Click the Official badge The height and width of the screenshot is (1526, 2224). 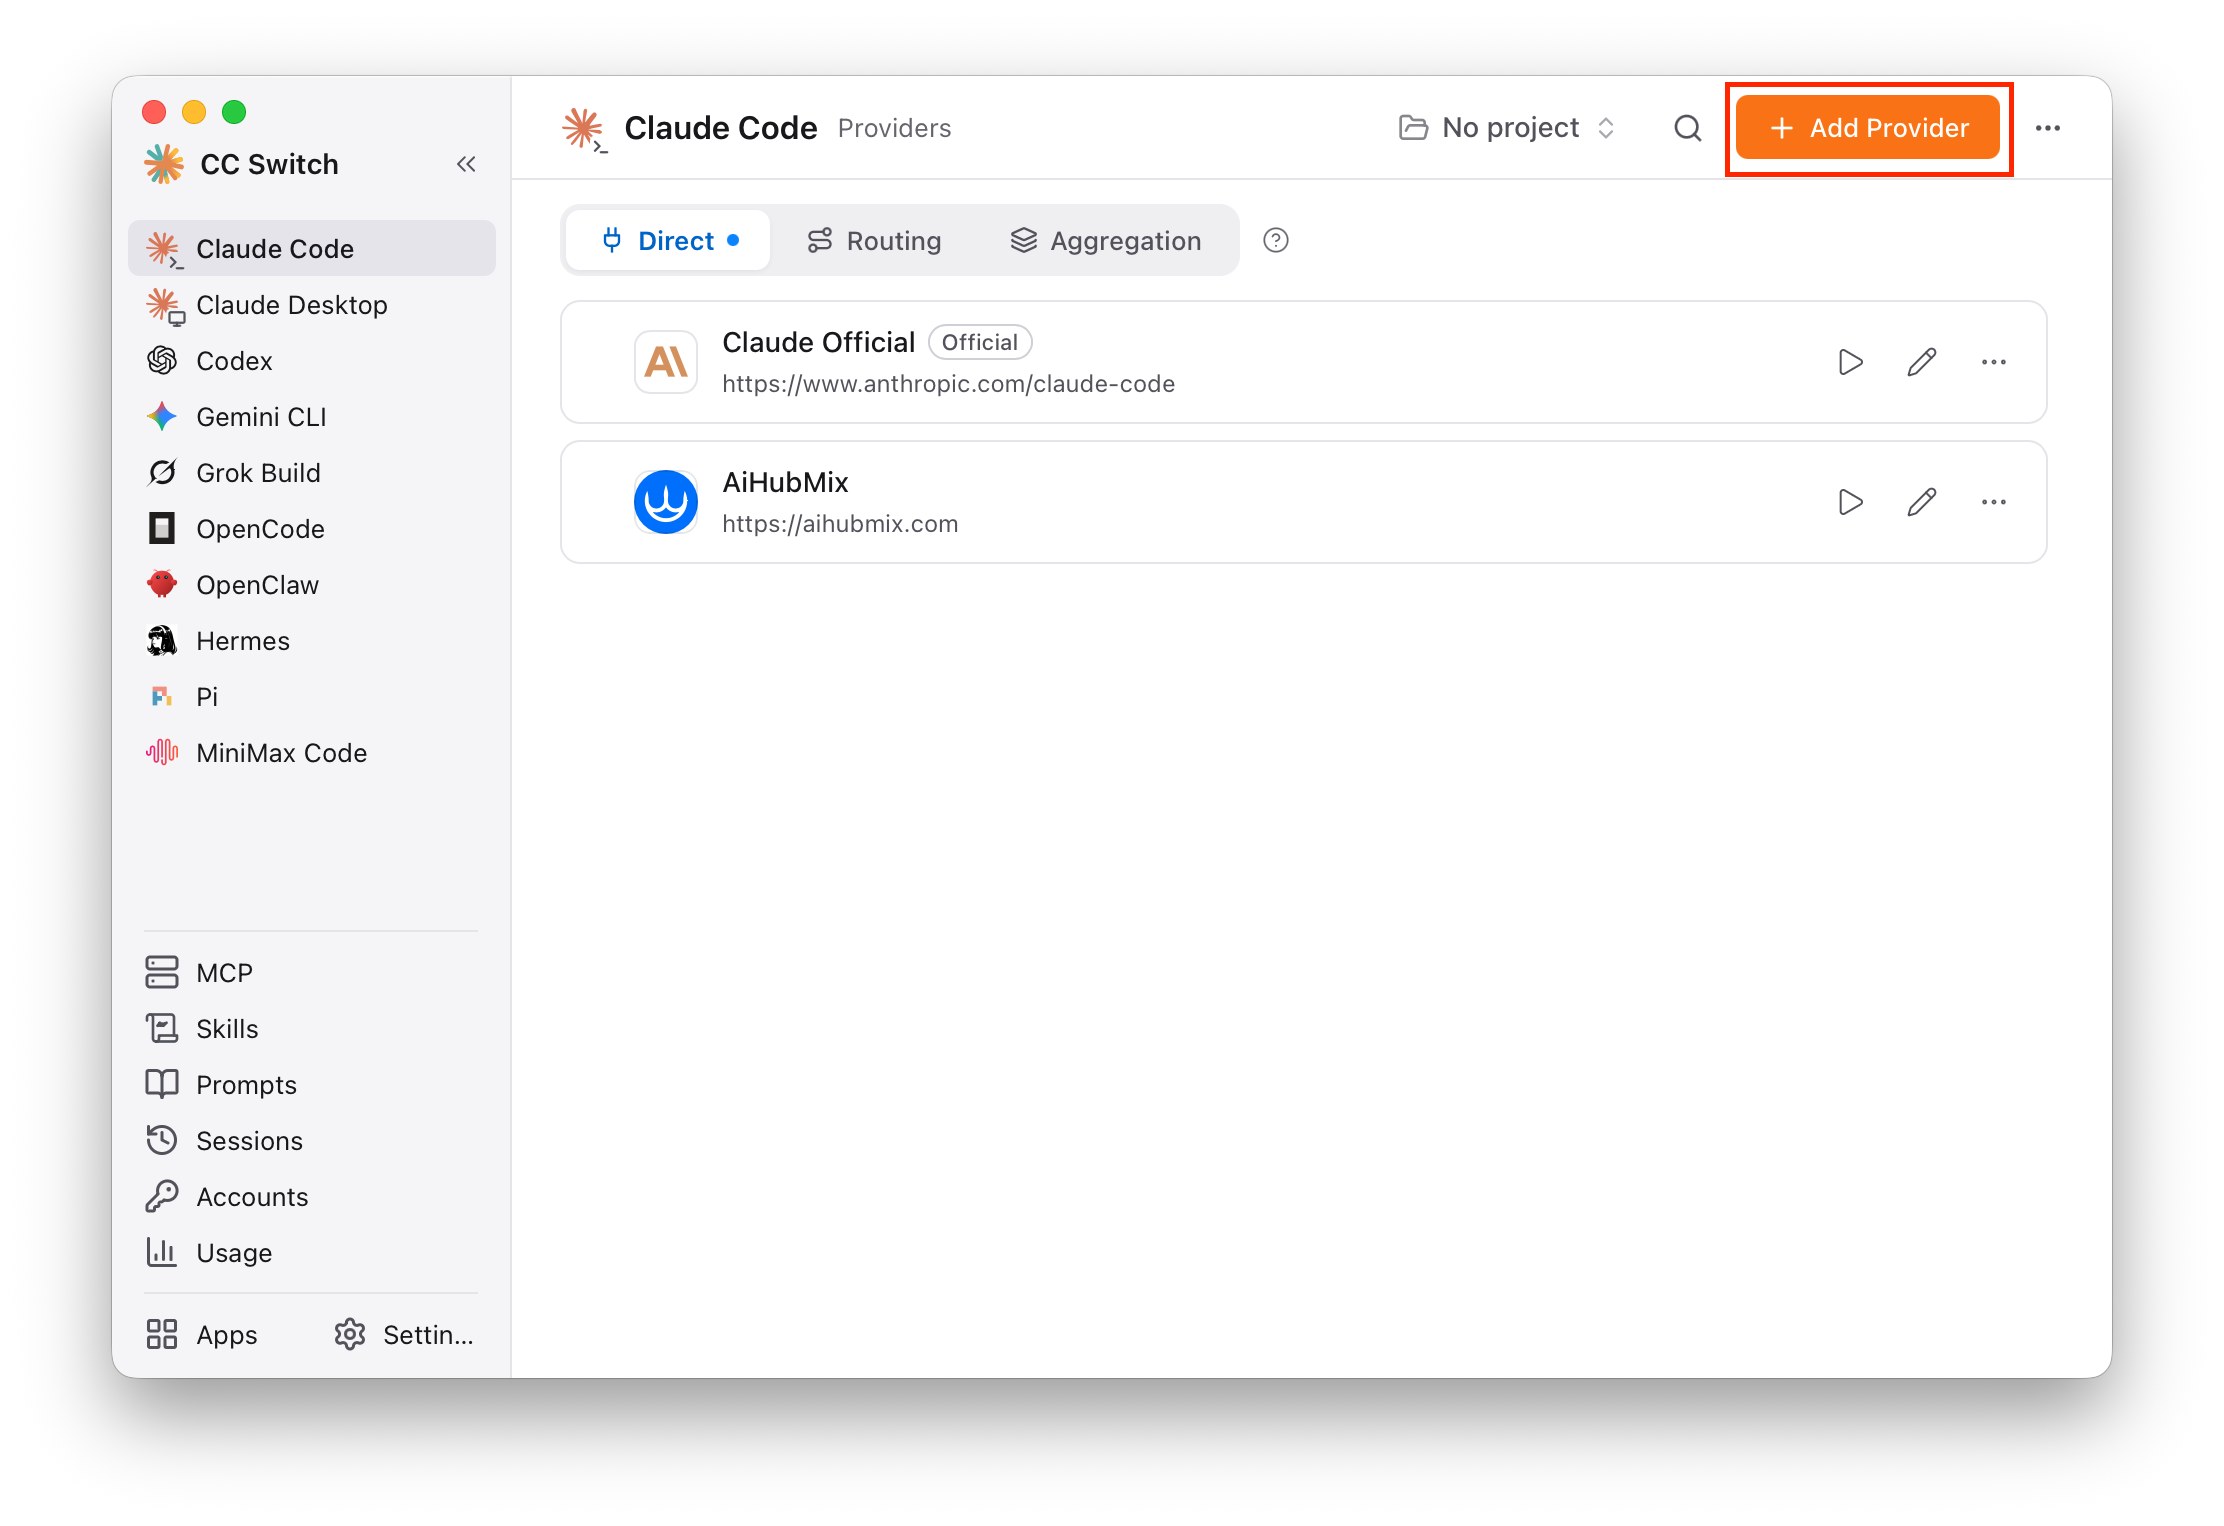pos(980,342)
